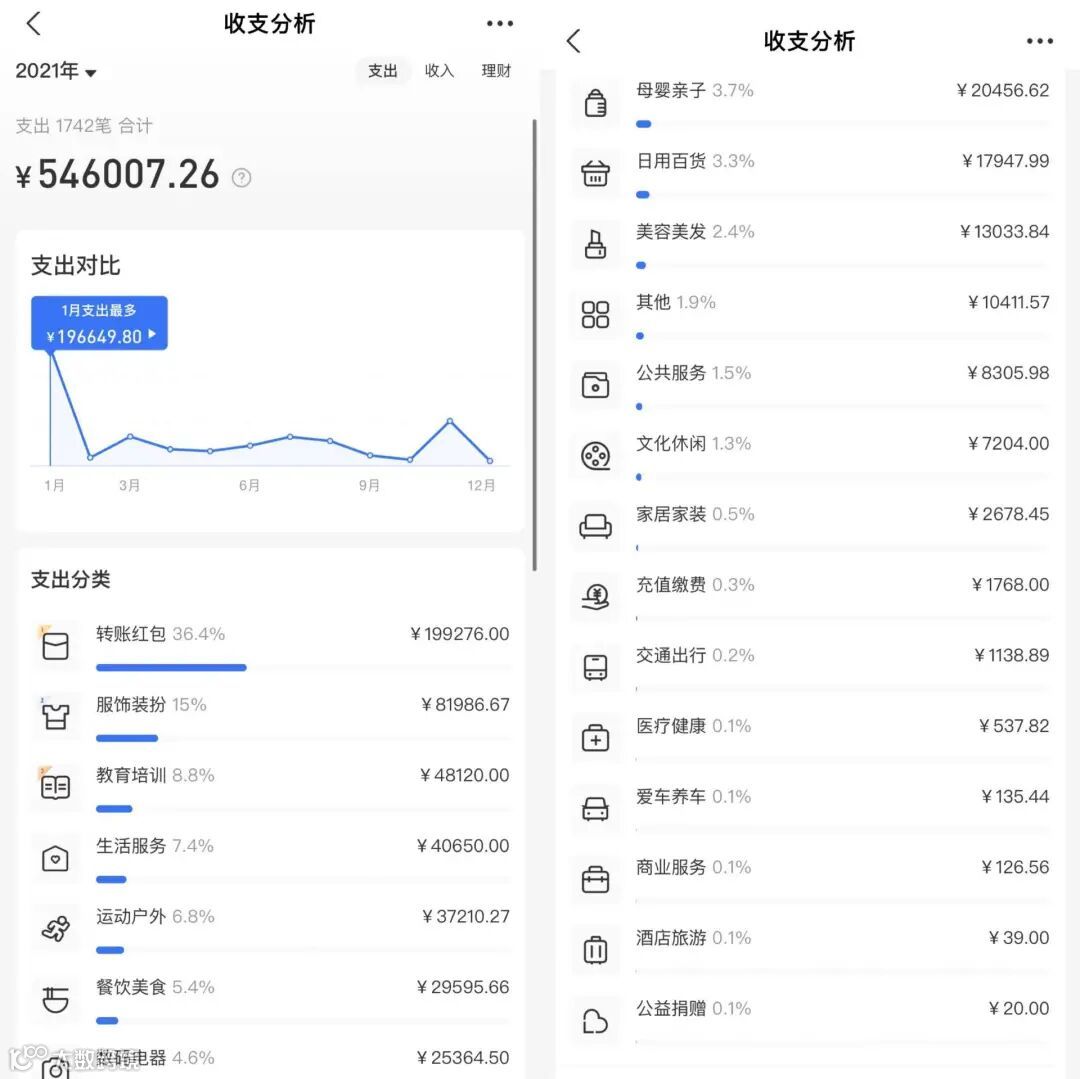The image size is (1080, 1079).
Task: Open 教育培训 book icon
Action: [55, 787]
